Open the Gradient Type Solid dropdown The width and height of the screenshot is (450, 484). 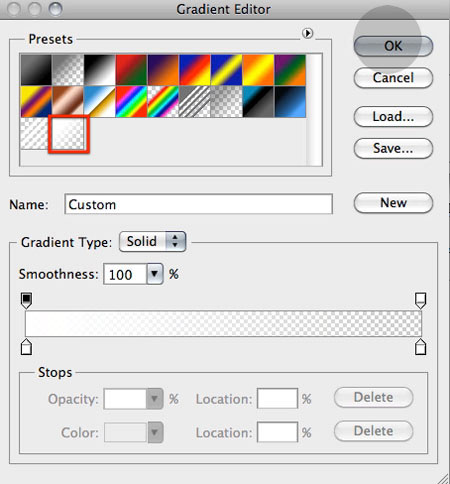[152, 241]
